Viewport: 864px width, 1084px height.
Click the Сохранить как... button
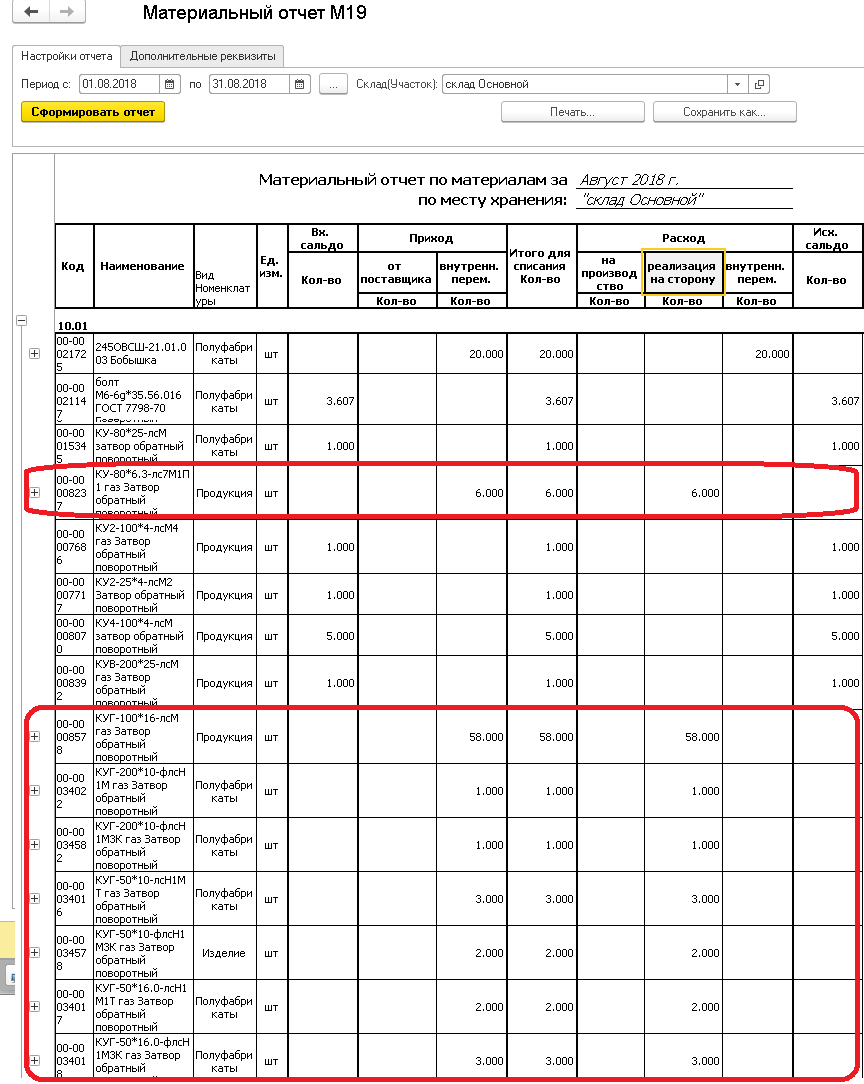pos(724,112)
